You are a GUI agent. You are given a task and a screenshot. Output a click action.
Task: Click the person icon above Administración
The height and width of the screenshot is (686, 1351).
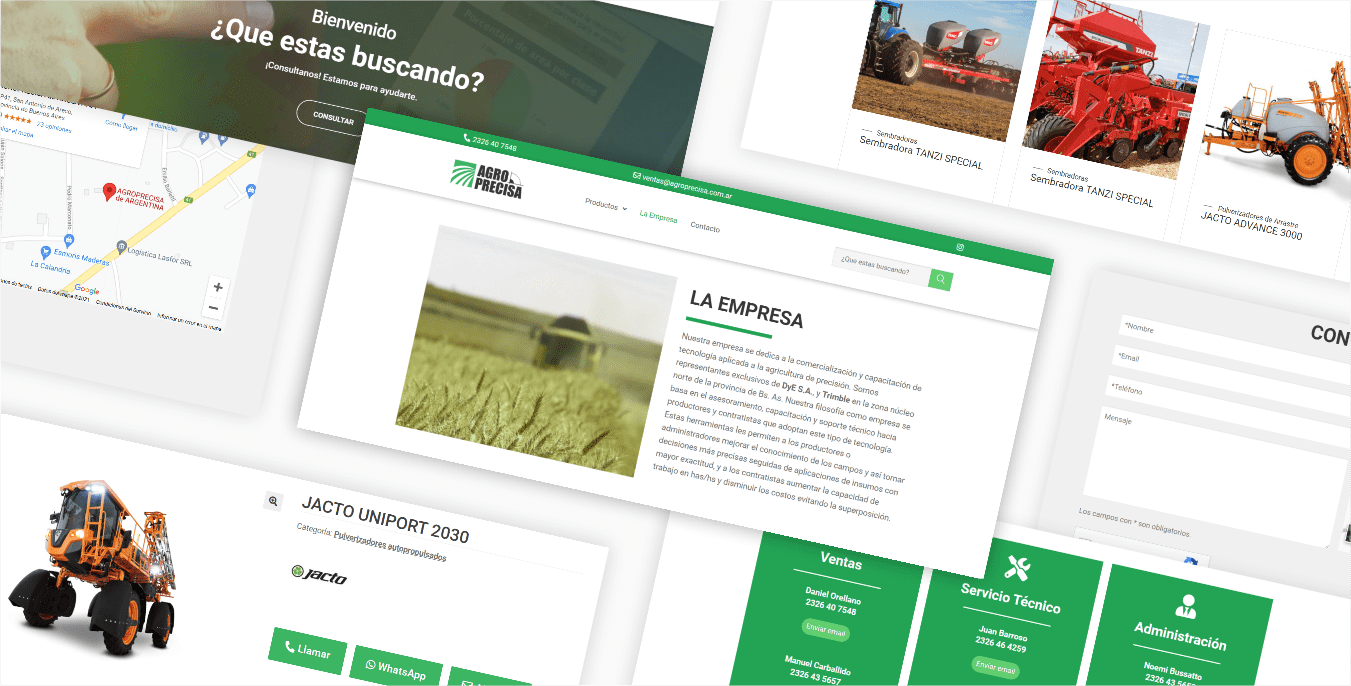pos(1186,605)
